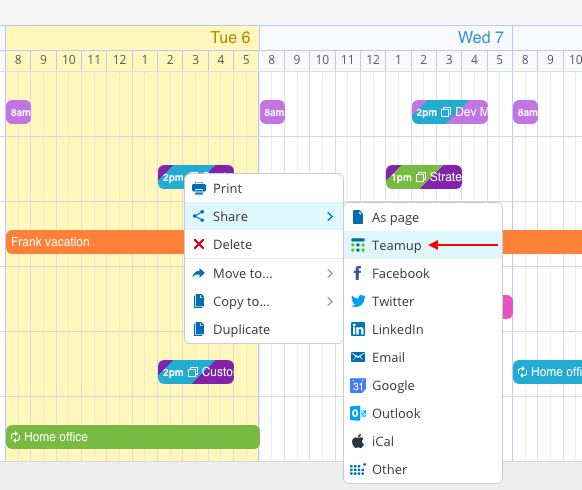
Task: Click the Teamup calendar icon in share submenu
Action: pyautogui.click(x=358, y=245)
